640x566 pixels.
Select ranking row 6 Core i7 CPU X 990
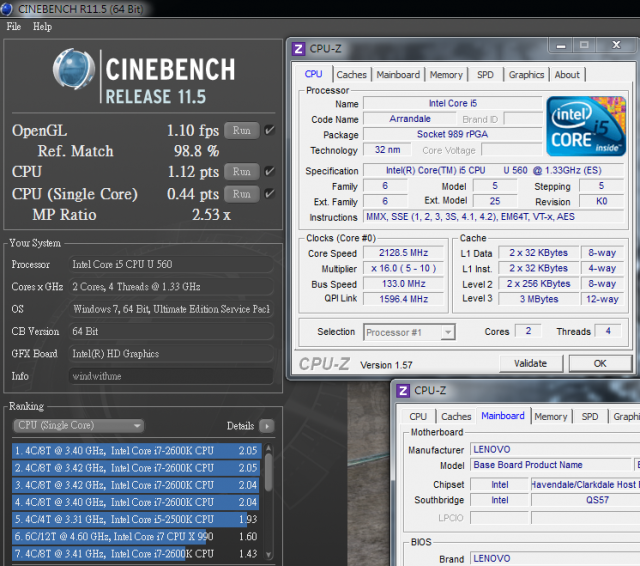(136, 537)
